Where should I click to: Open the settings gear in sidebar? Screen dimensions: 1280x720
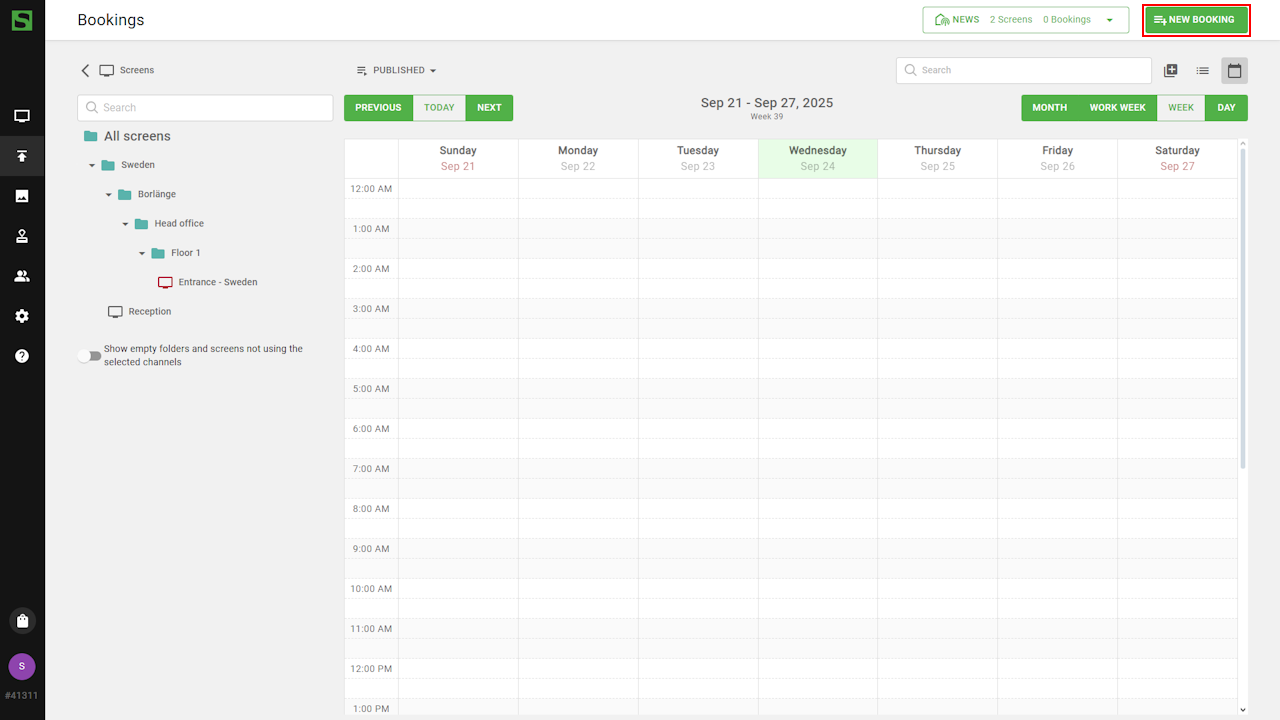22,316
